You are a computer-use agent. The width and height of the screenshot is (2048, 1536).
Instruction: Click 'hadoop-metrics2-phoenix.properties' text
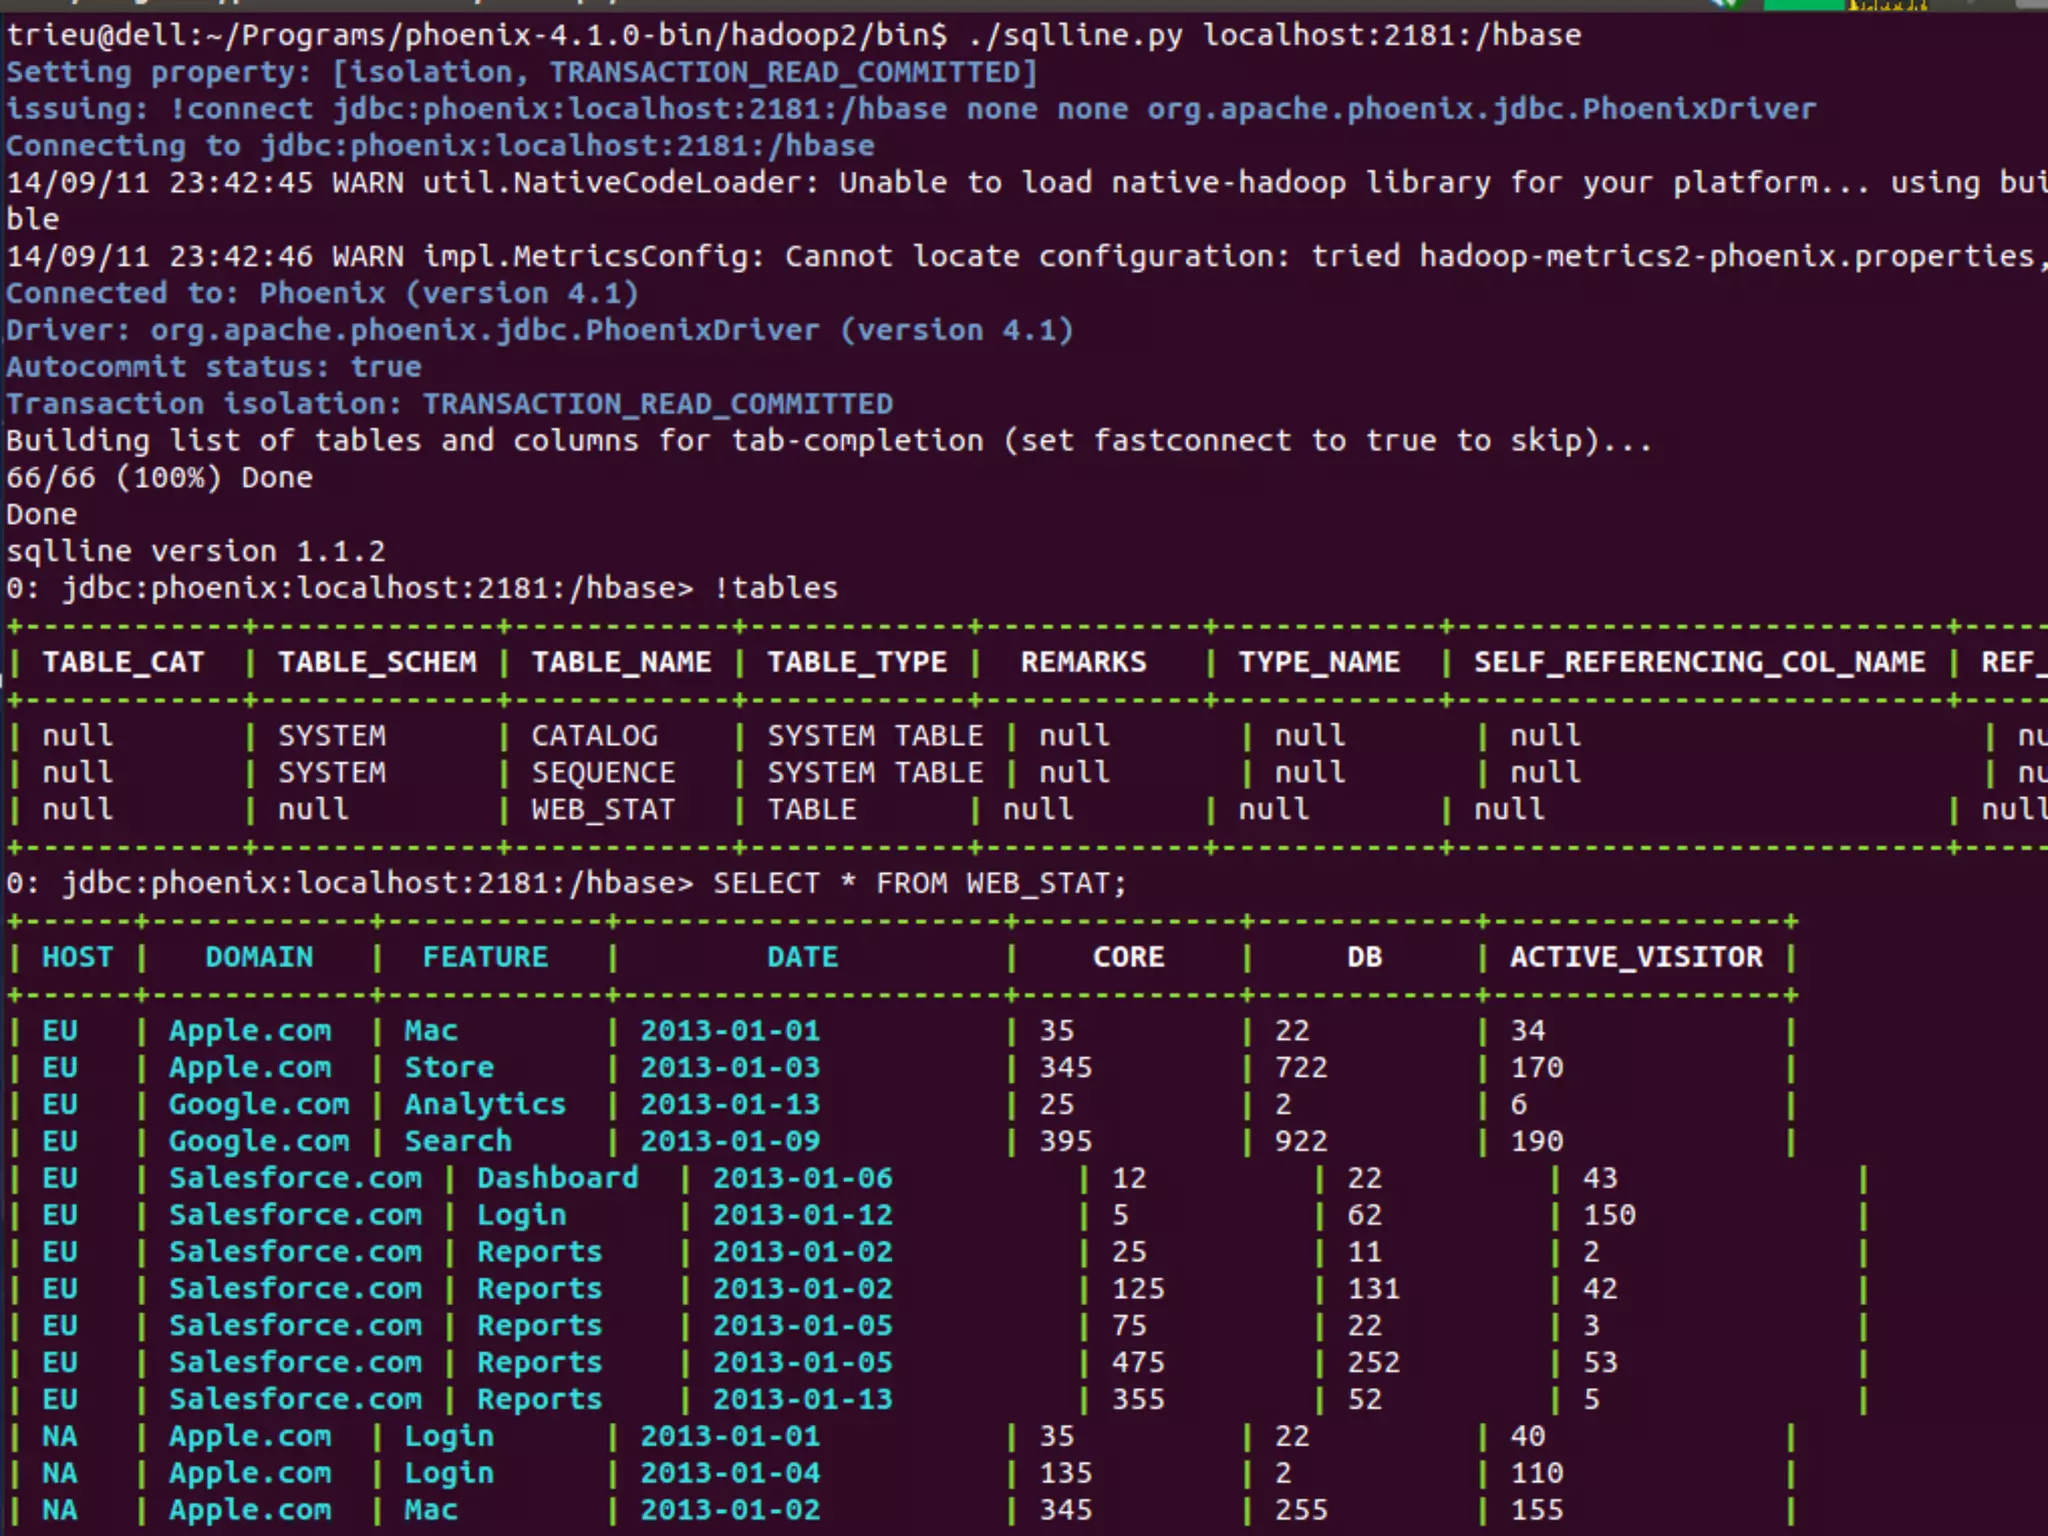coord(1727,257)
